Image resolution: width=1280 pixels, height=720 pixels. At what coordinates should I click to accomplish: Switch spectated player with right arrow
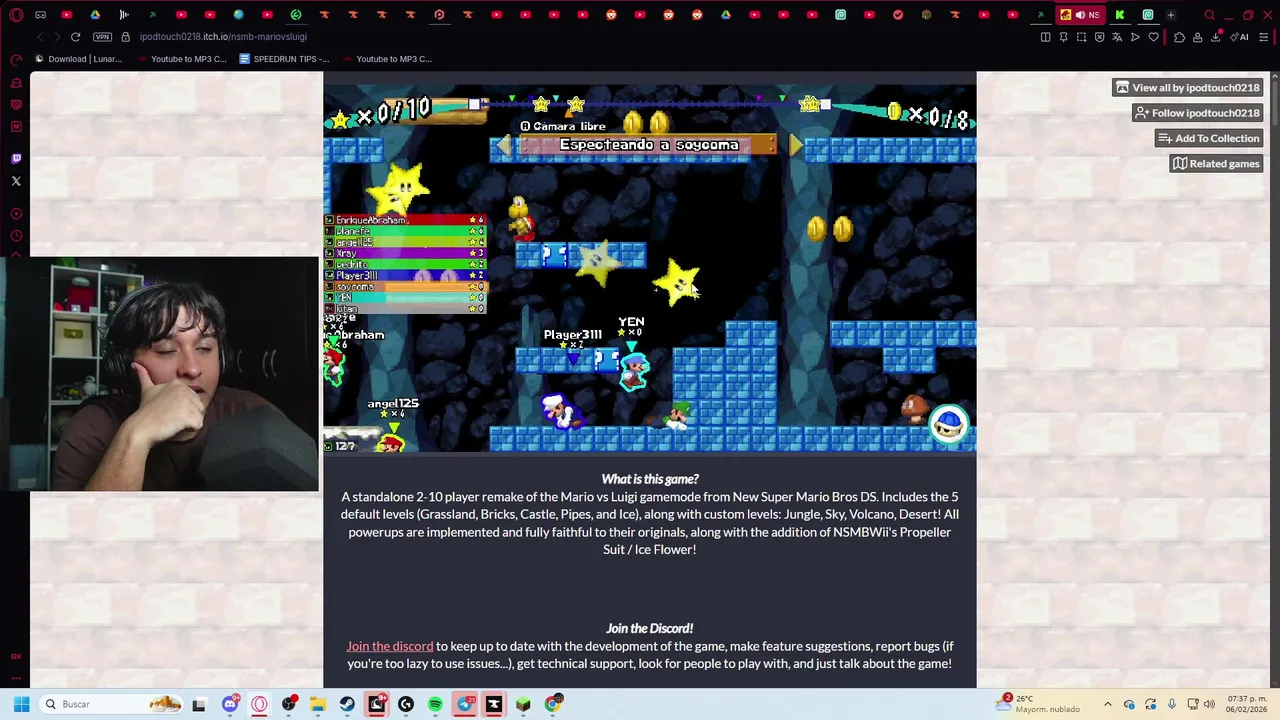click(795, 145)
